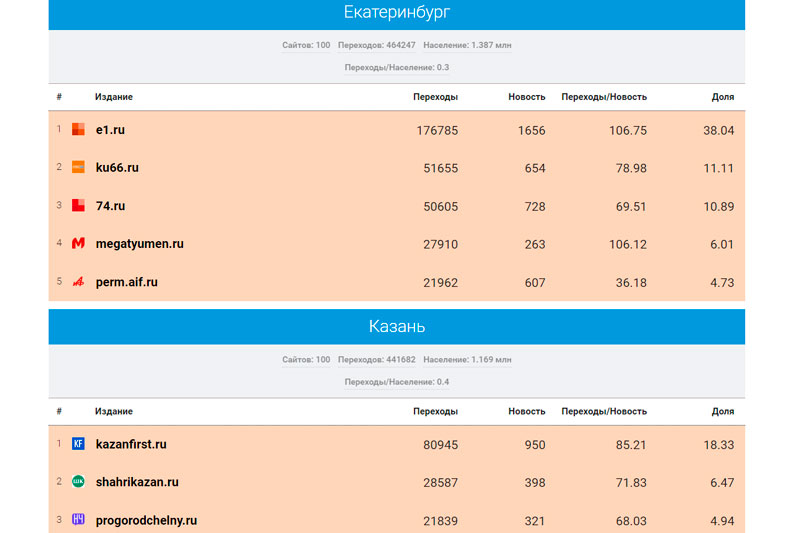Sort Екатеринбург table by Доля column
800x533 pixels.
[x=722, y=97]
